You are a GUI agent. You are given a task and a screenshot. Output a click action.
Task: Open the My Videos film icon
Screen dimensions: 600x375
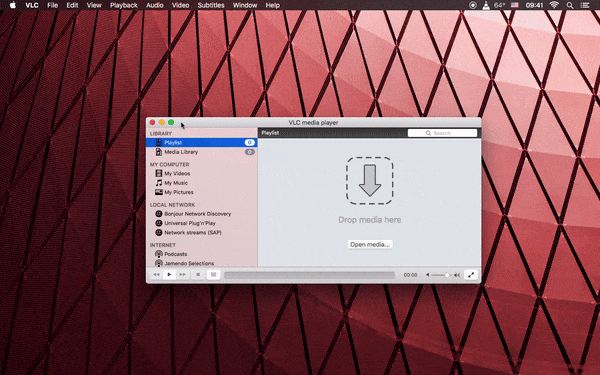[159, 173]
